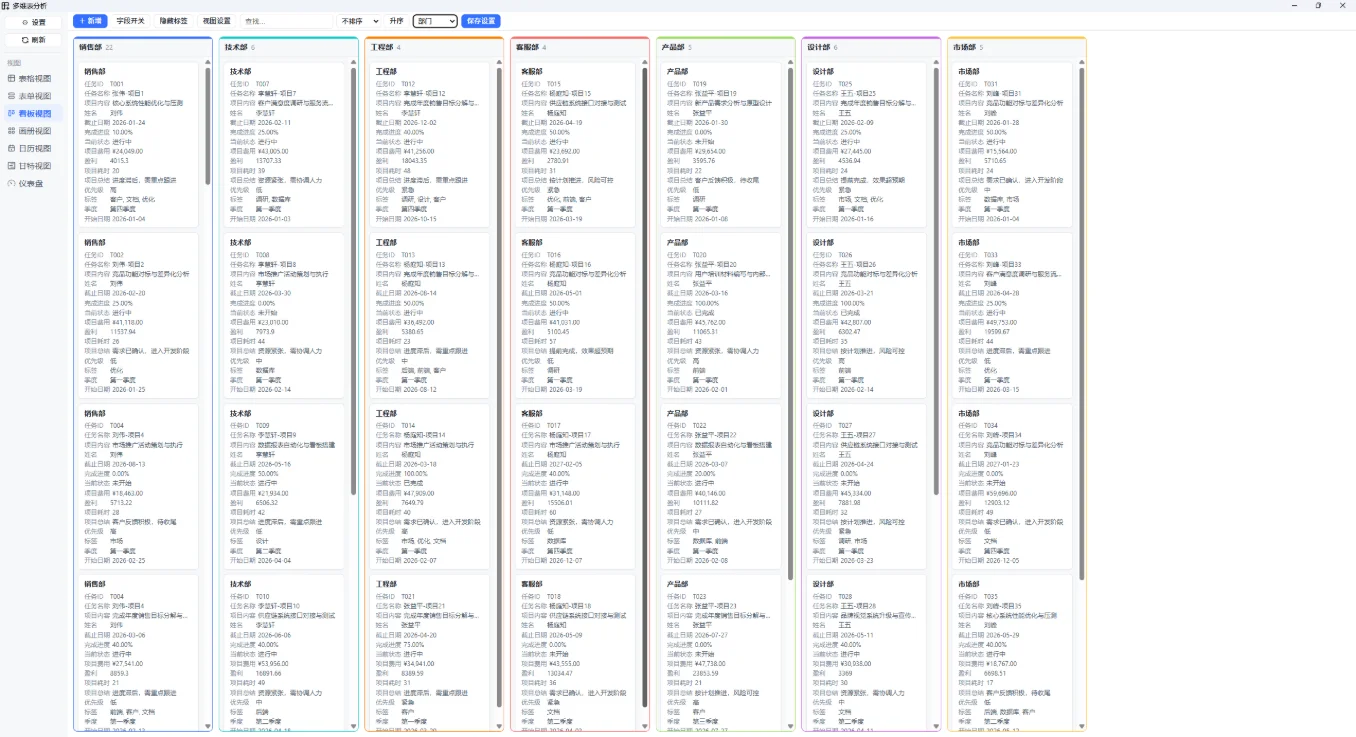
Task: Click task ID T007 in 技术部 column
Action: coord(263,84)
